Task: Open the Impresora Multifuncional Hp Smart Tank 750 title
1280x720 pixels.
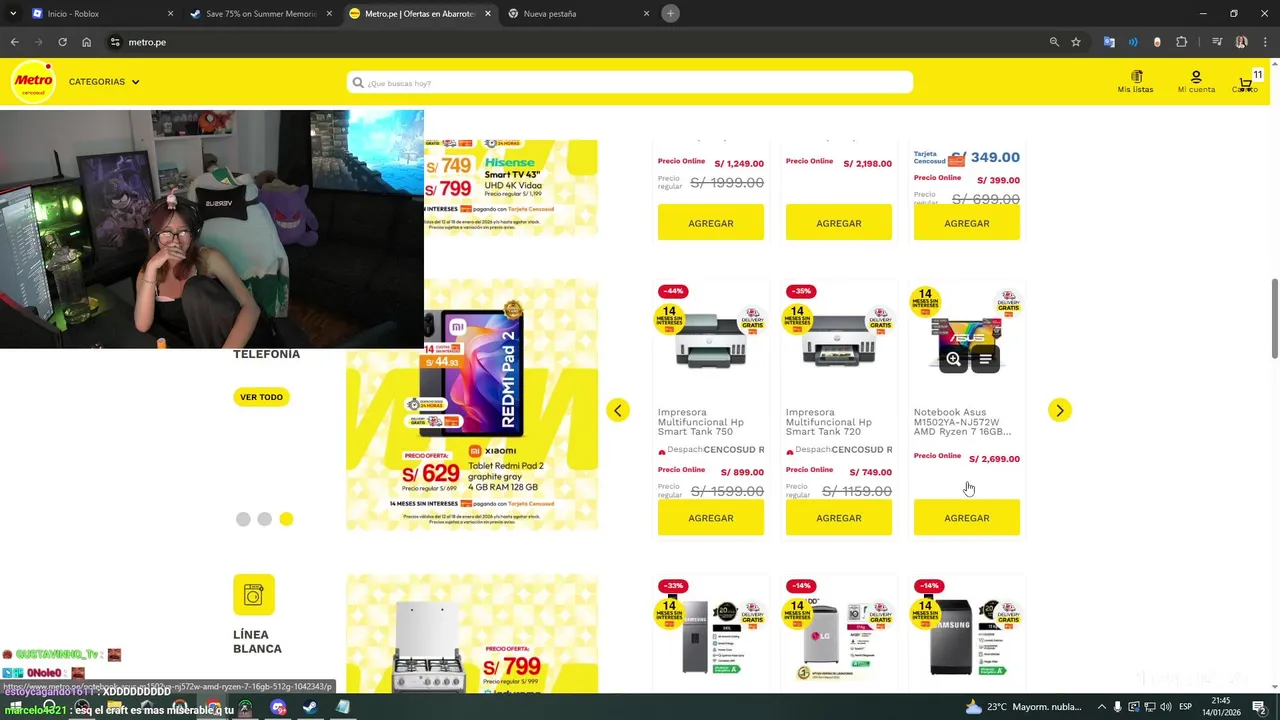Action: (701, 422)
